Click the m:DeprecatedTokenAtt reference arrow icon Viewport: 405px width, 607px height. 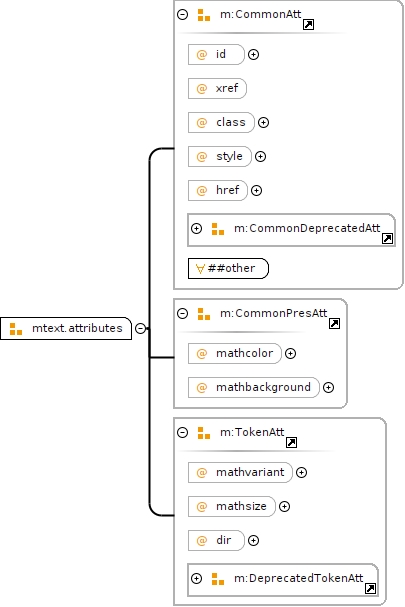click(x=370, y=588)
